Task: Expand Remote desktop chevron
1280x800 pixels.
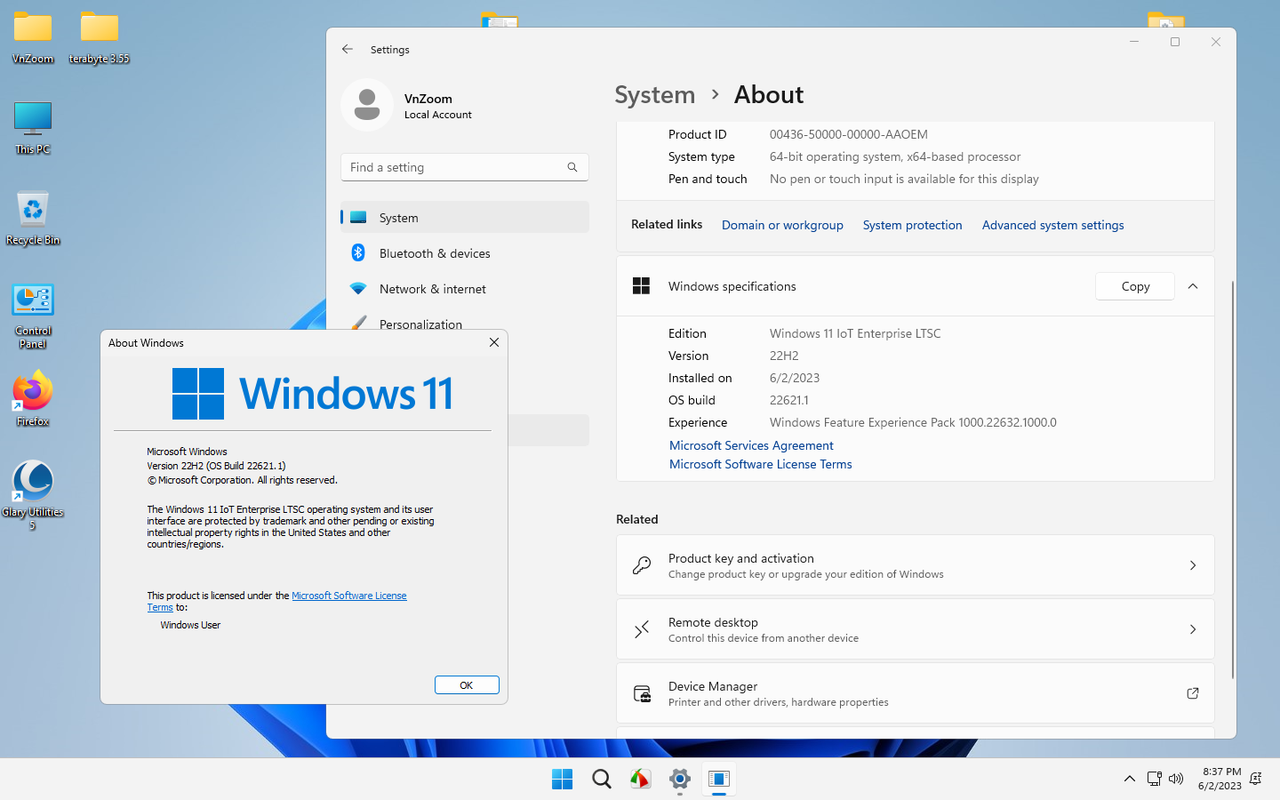Action: tap(1192, 629)
